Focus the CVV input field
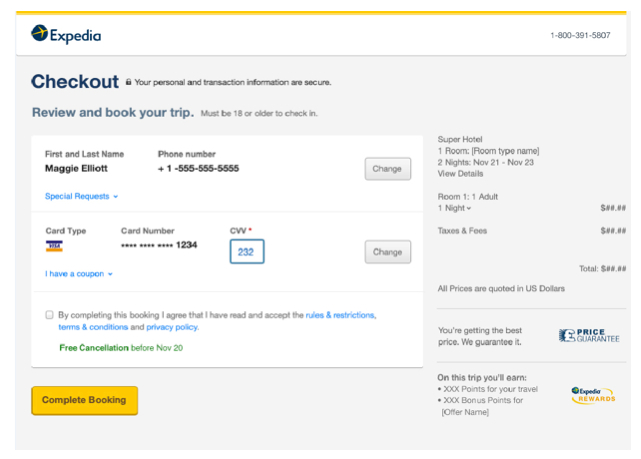 point(246,252)
